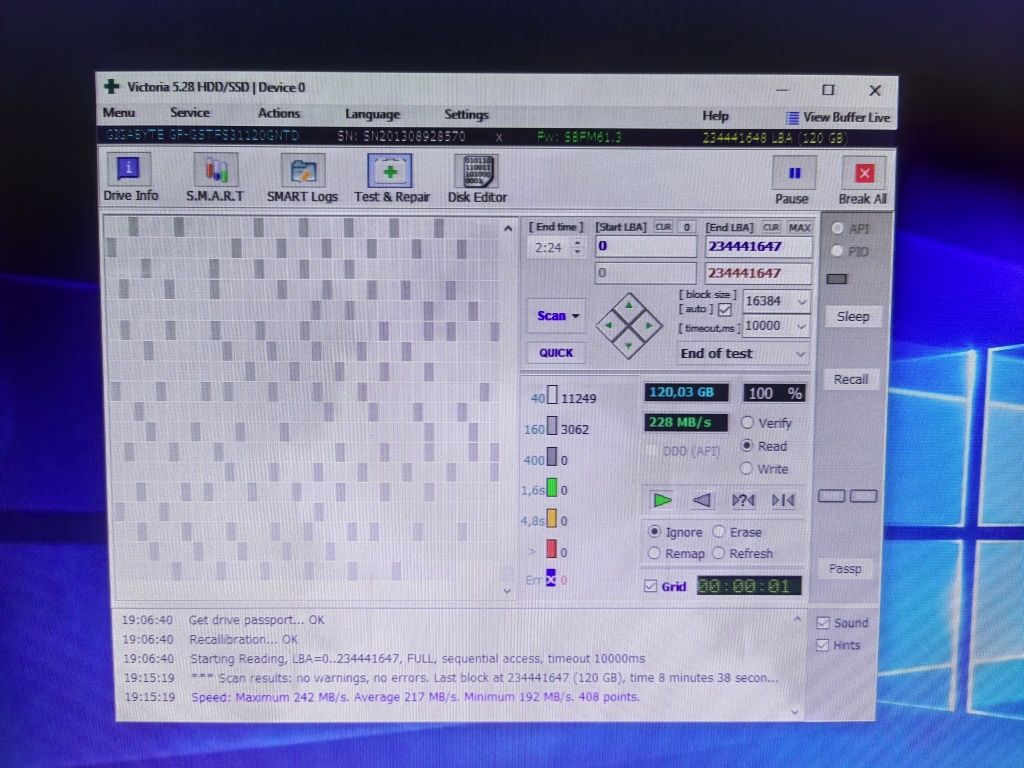Click the QUICK scan button
The height and width of the screenshot is (768, 1024).
(556, 353)
